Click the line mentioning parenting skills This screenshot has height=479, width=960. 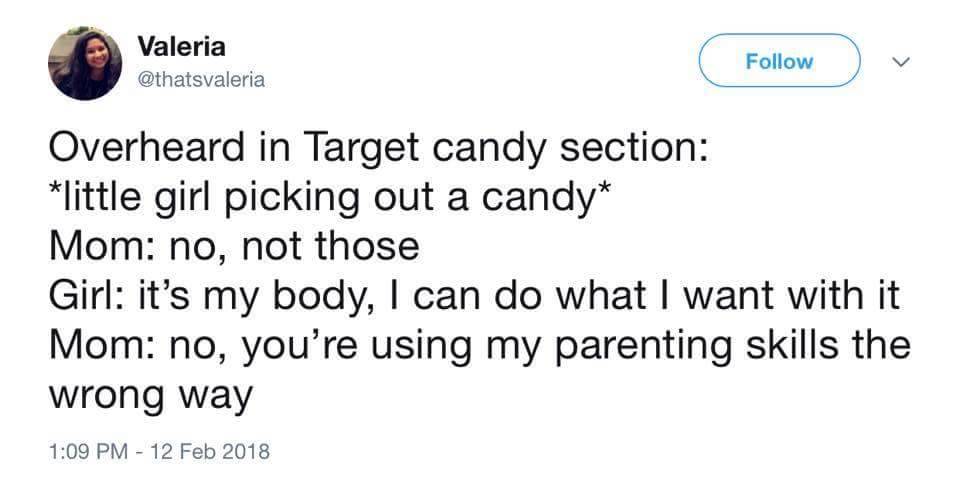[x=480, y=345]
